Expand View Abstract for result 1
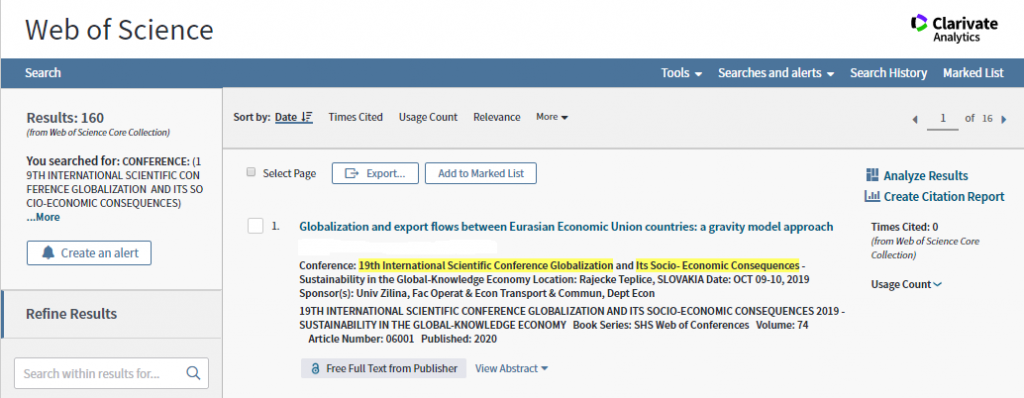This screenshot has width=1024, height=398. click(x=511, y=368)
